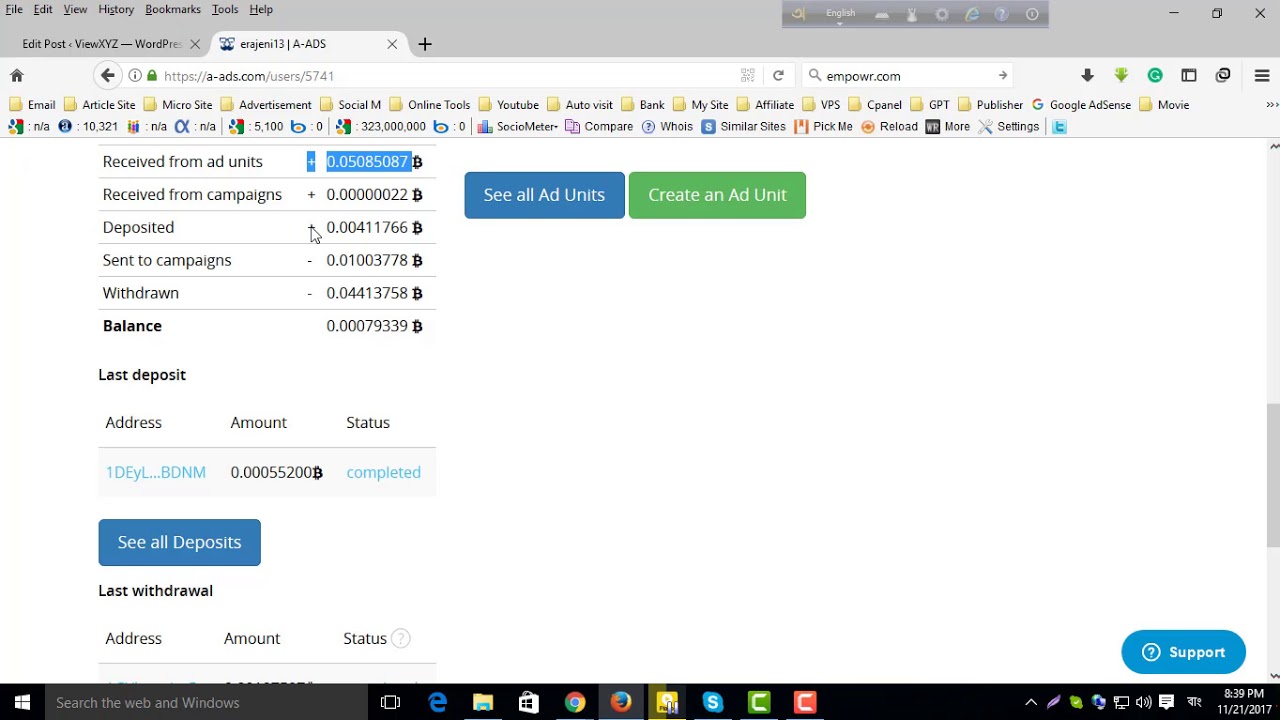Image resolution: width=1280 pixels, height=720 pixels.
Task: Click the See all Deposits button
Action: pyautogui.click(x=179, y=542)
